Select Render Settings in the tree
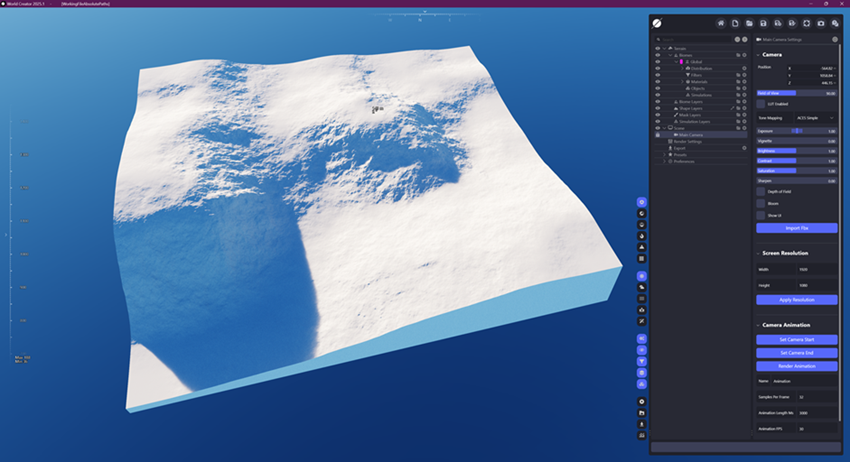Viewport: 850px width, 462px height. [687, 141]
